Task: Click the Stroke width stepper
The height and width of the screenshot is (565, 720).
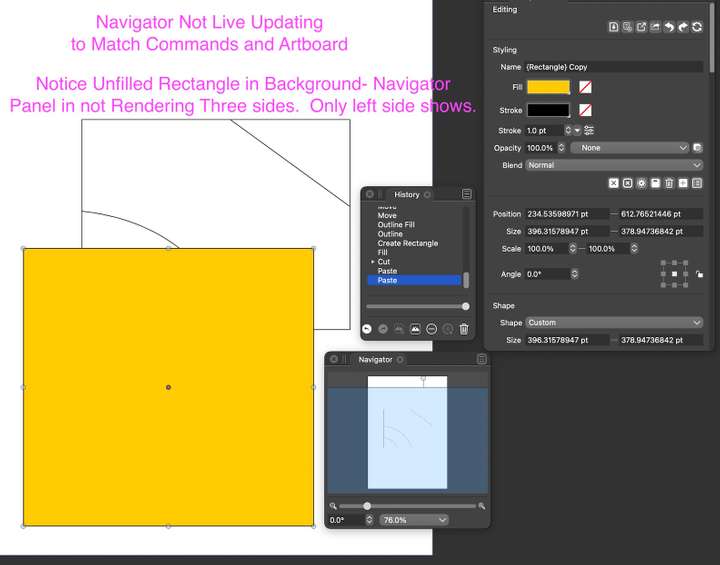Action: 568,130
